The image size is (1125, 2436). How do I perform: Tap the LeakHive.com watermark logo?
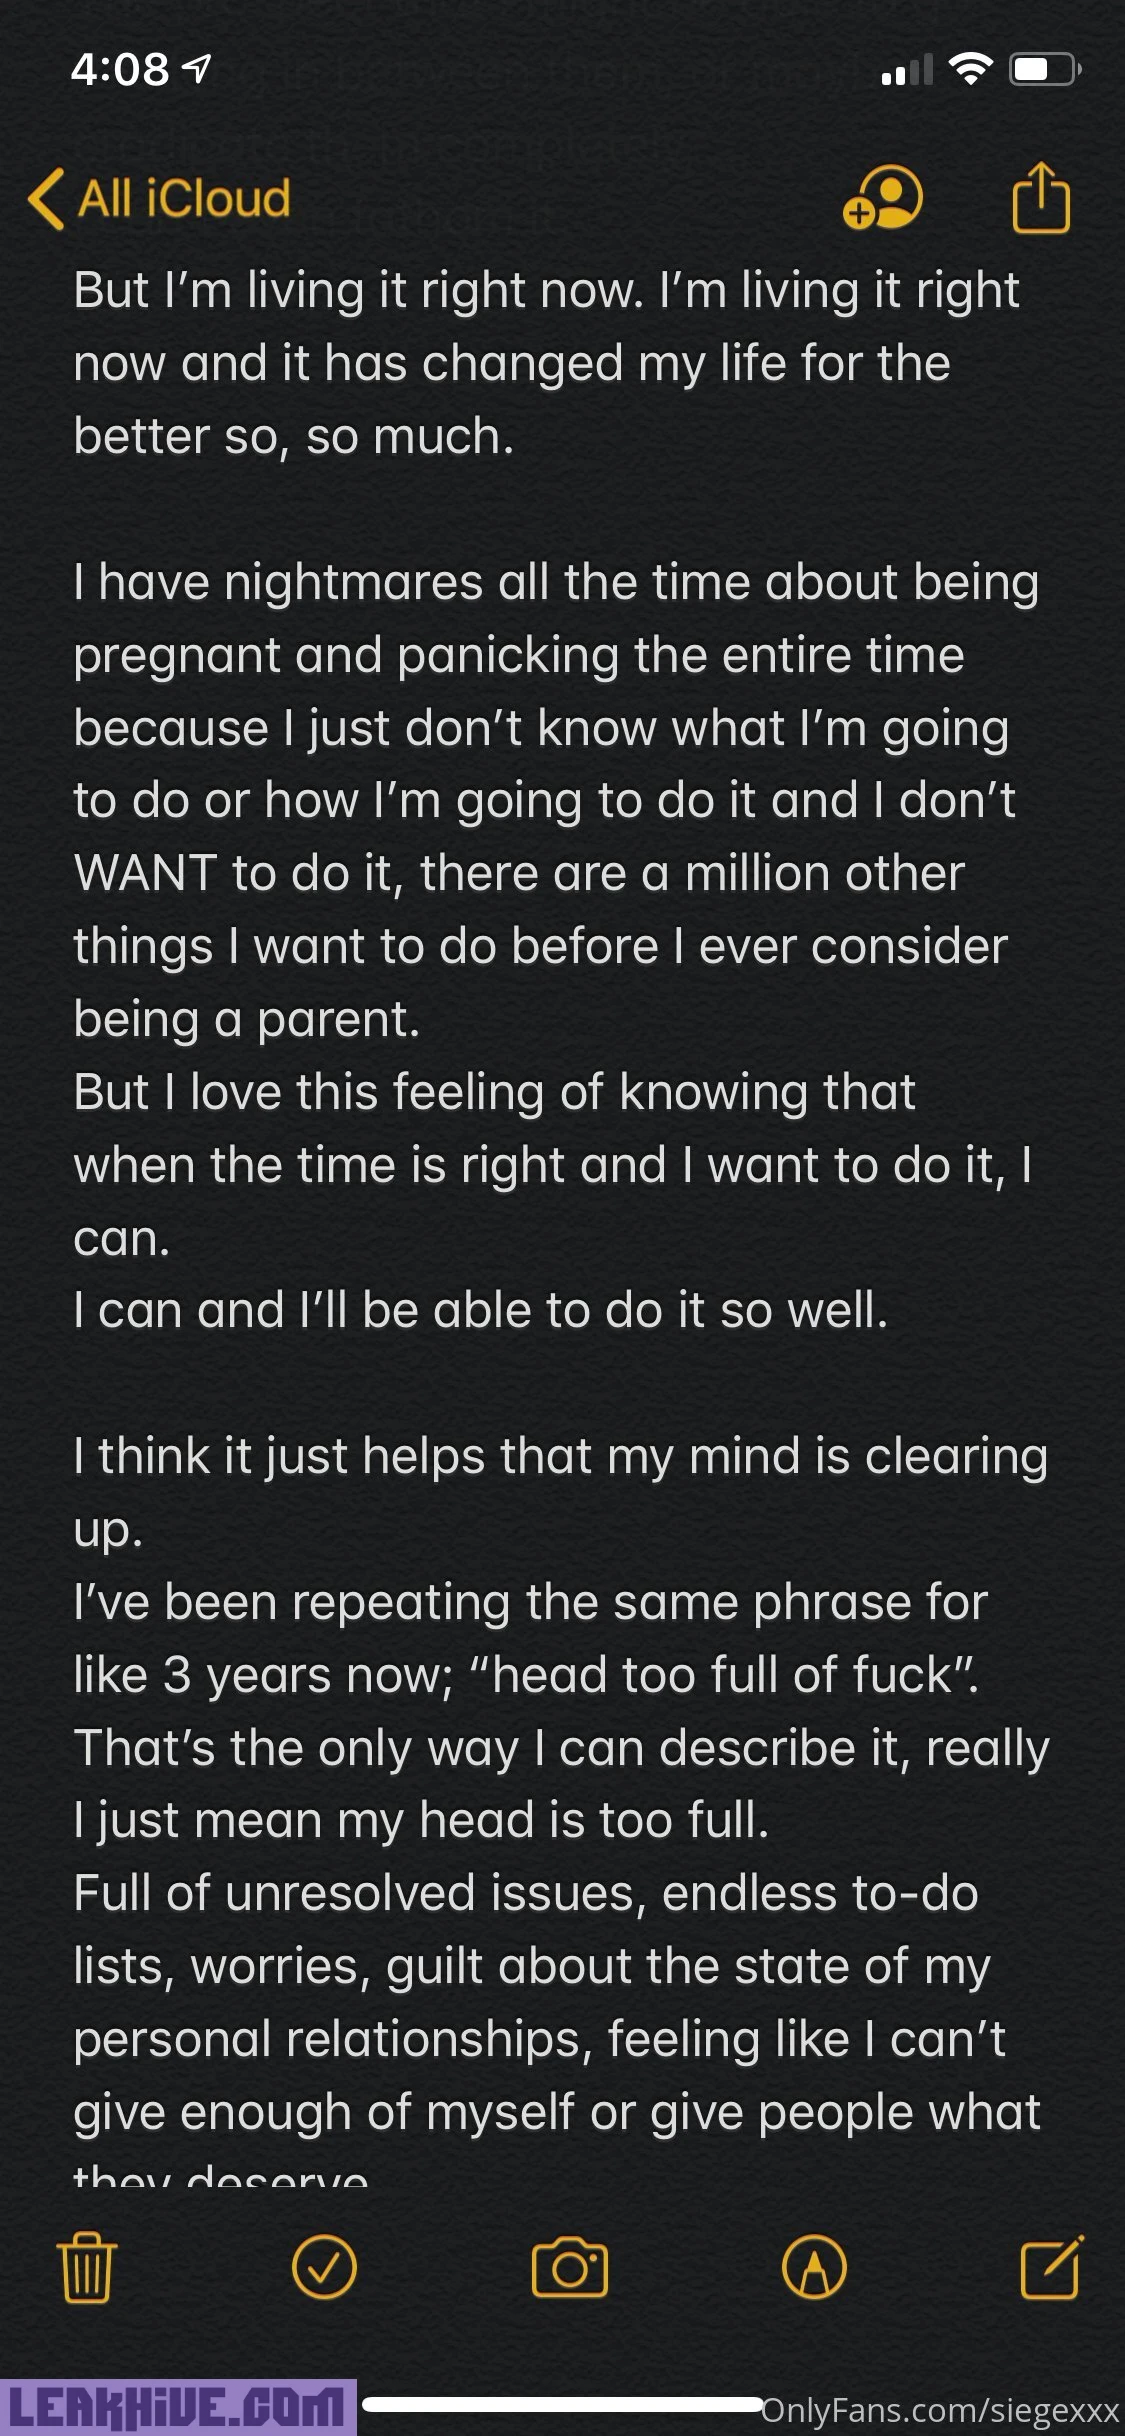[x=178, y=2408]
